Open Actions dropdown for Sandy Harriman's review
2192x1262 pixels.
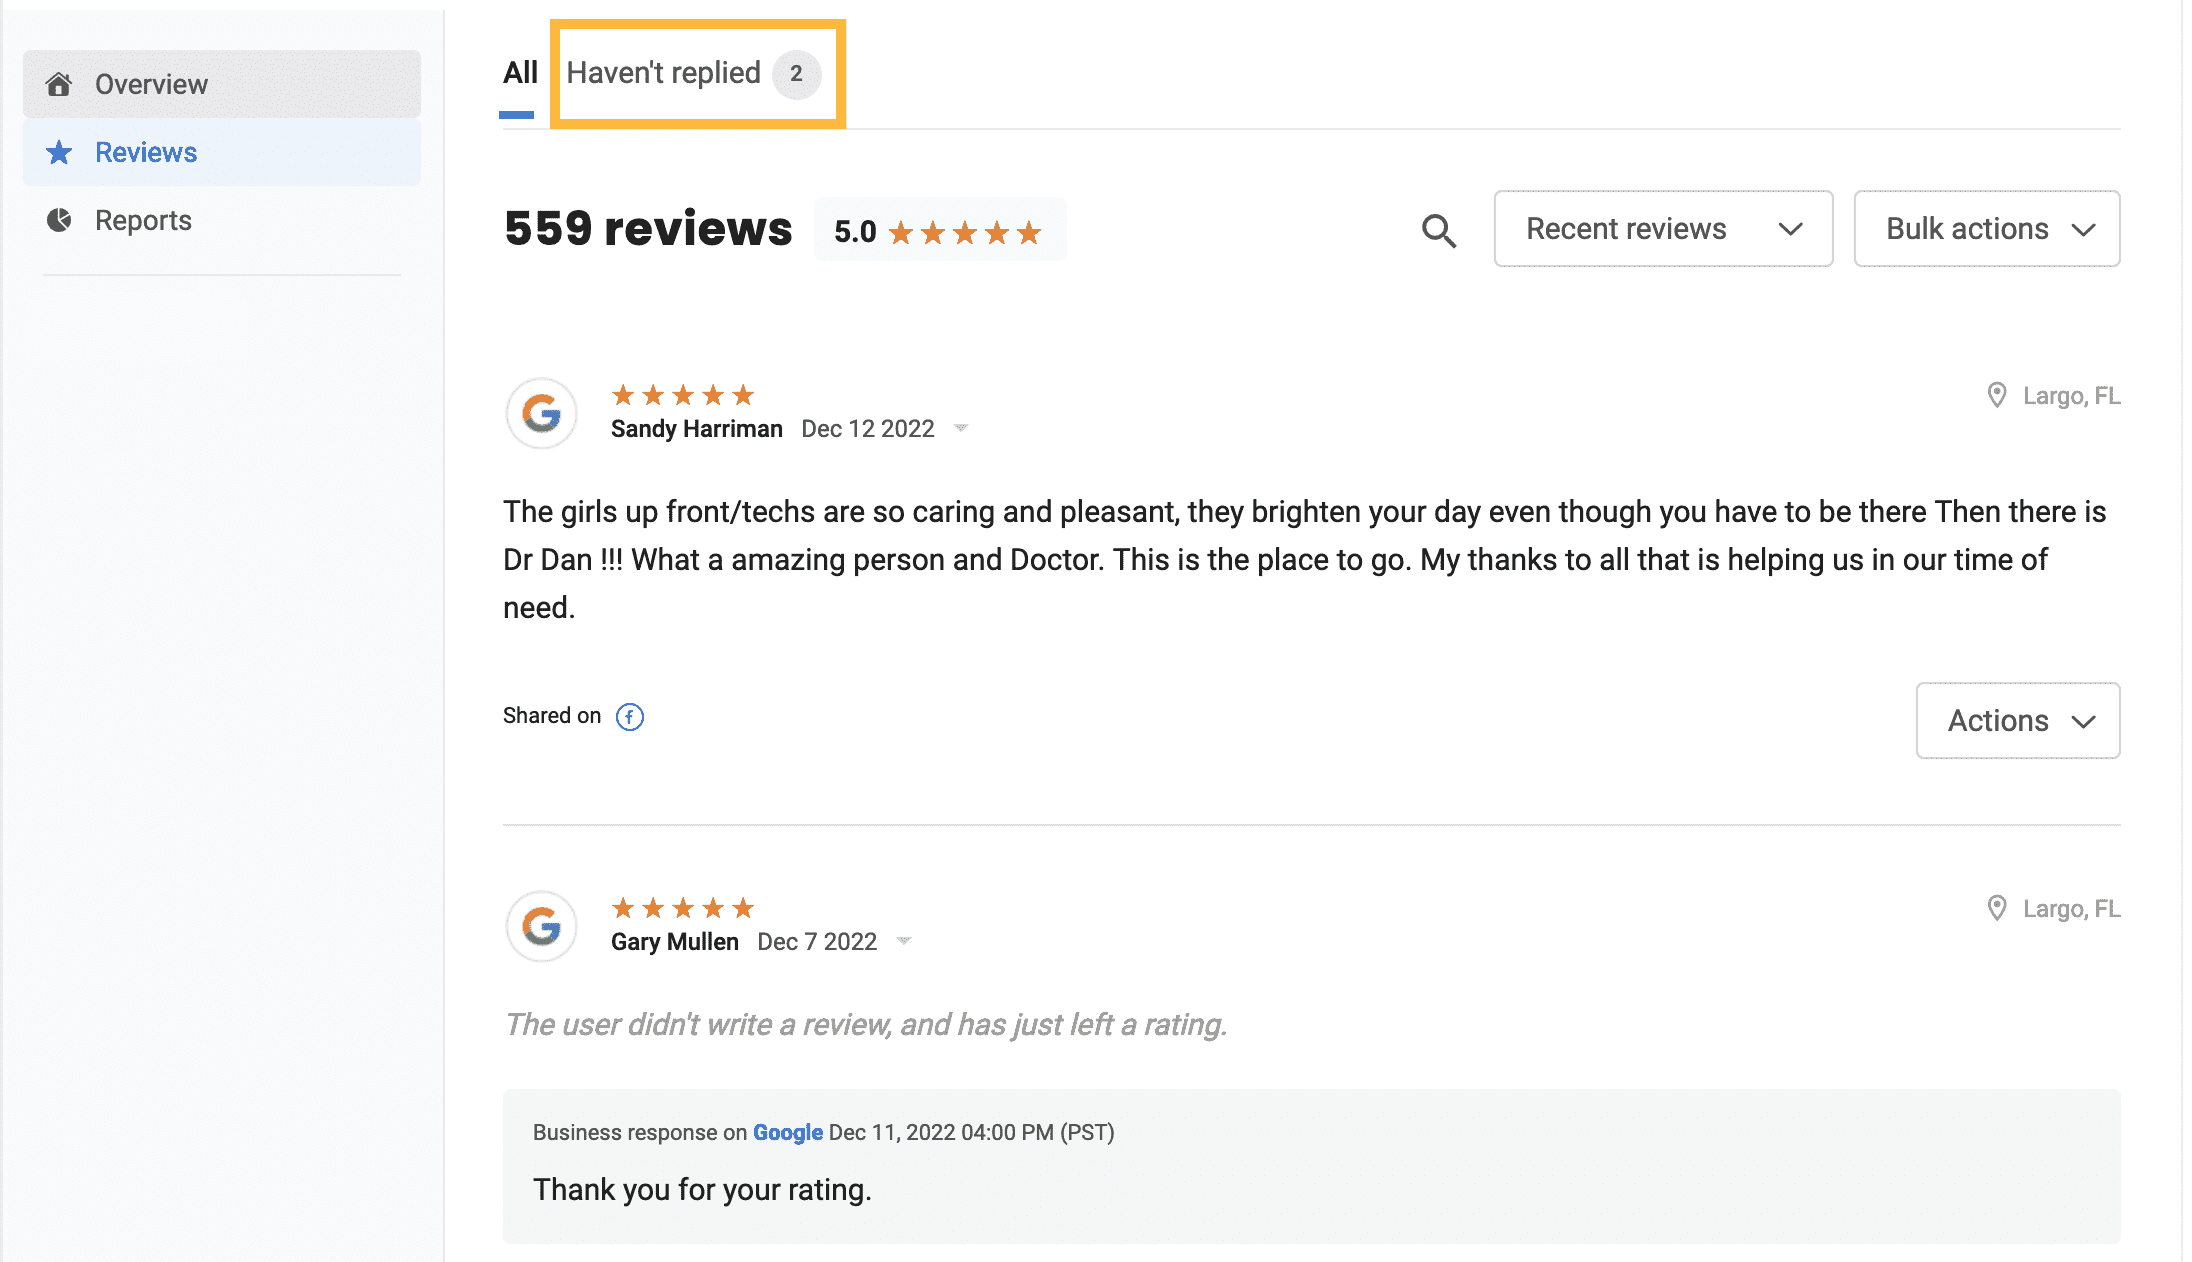click(2017, 721)
